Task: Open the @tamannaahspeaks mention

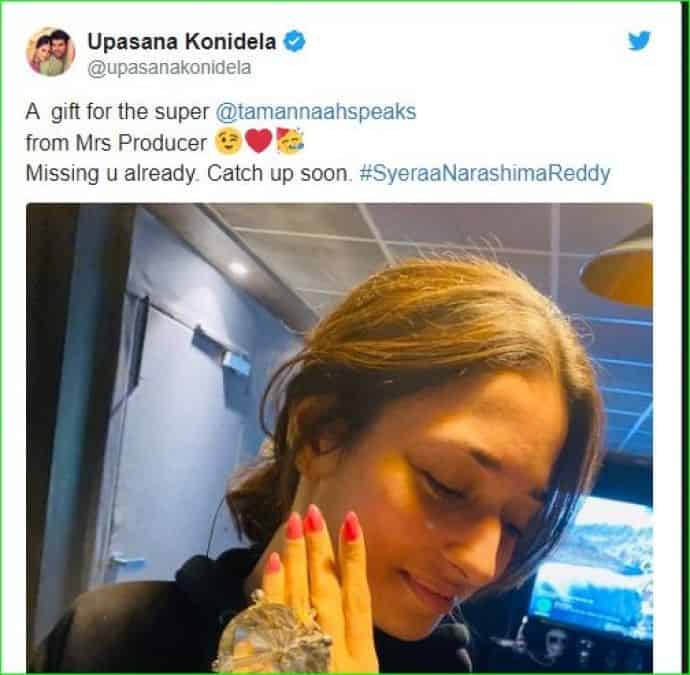Action: 316,112
